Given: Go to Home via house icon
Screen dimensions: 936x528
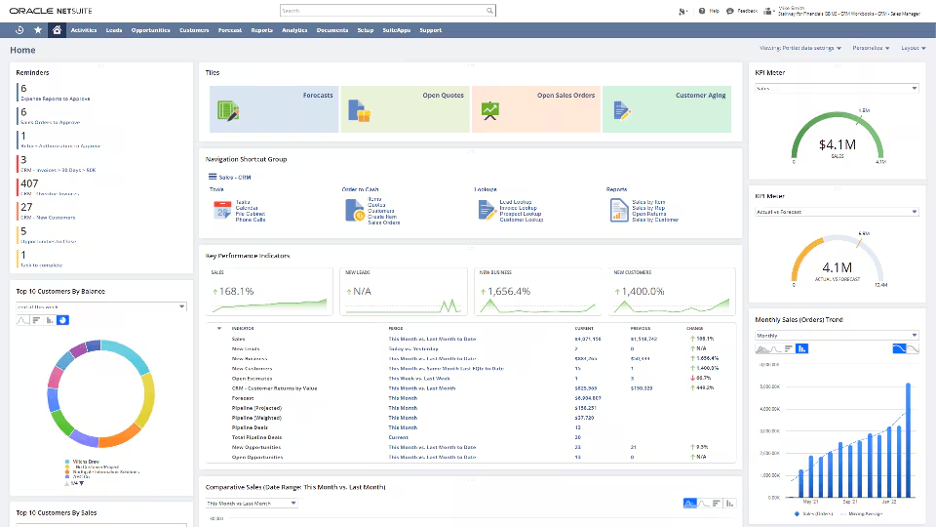Looking at the screenshot, I should click(x=57, y=30).
